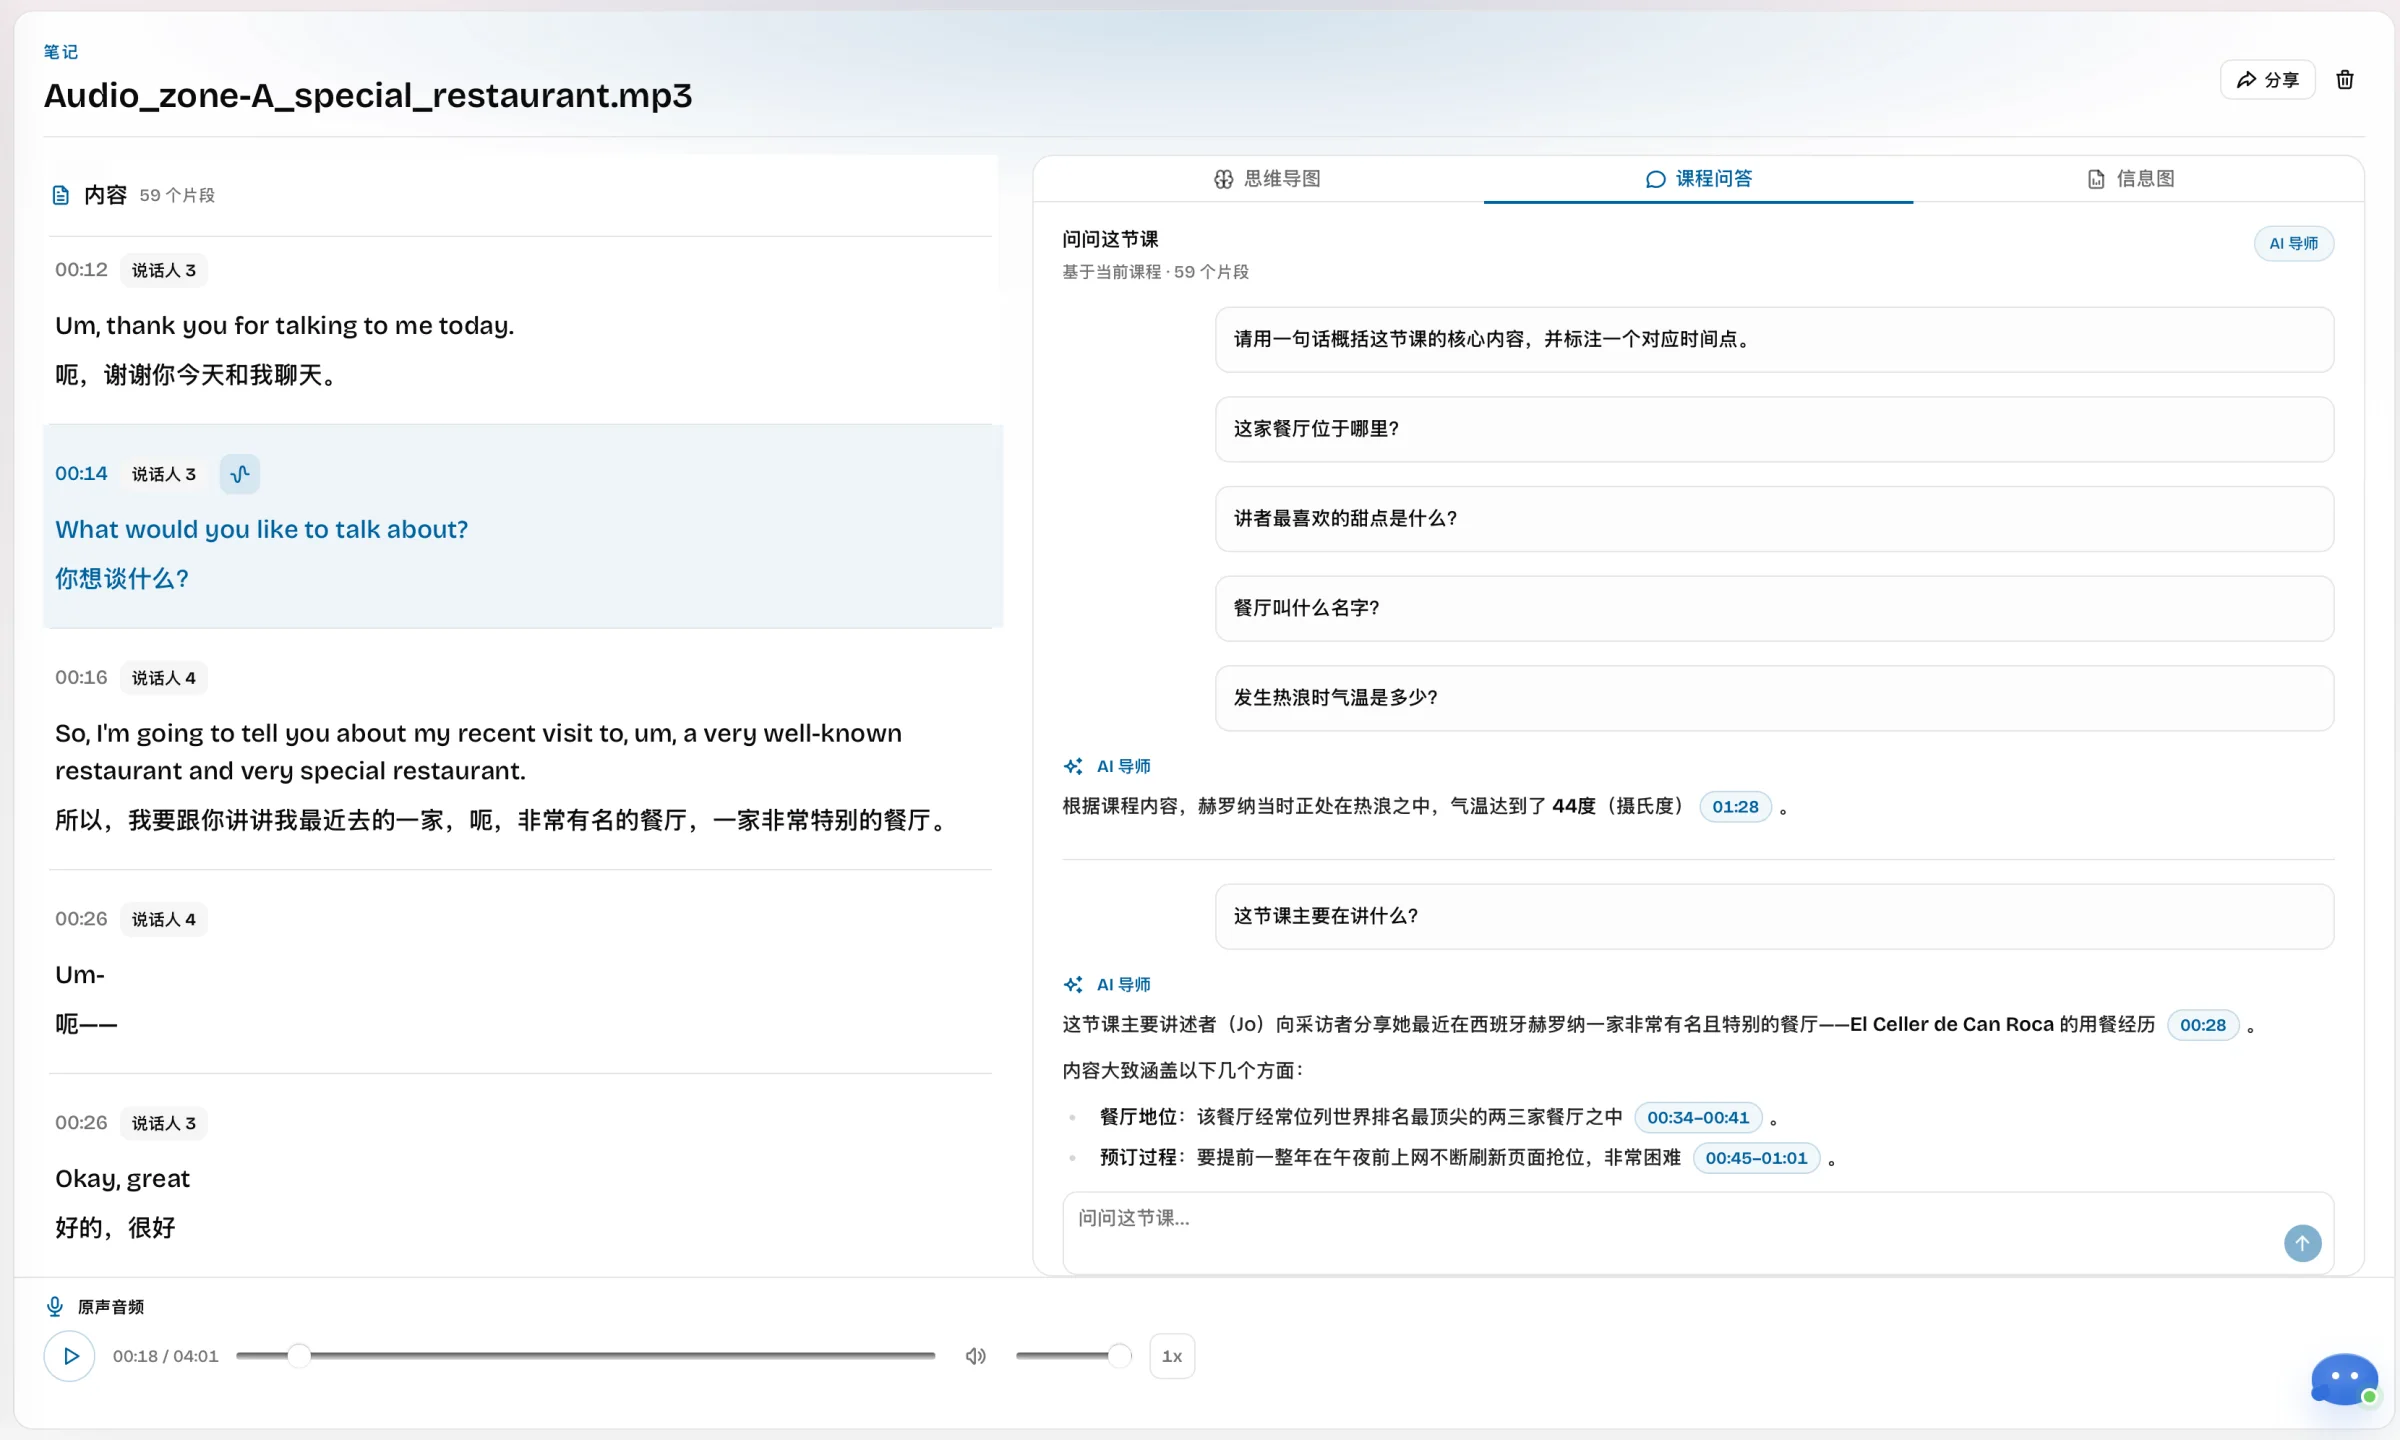Click the 'Okay, great' transcript line

[x=122, y=1179]
